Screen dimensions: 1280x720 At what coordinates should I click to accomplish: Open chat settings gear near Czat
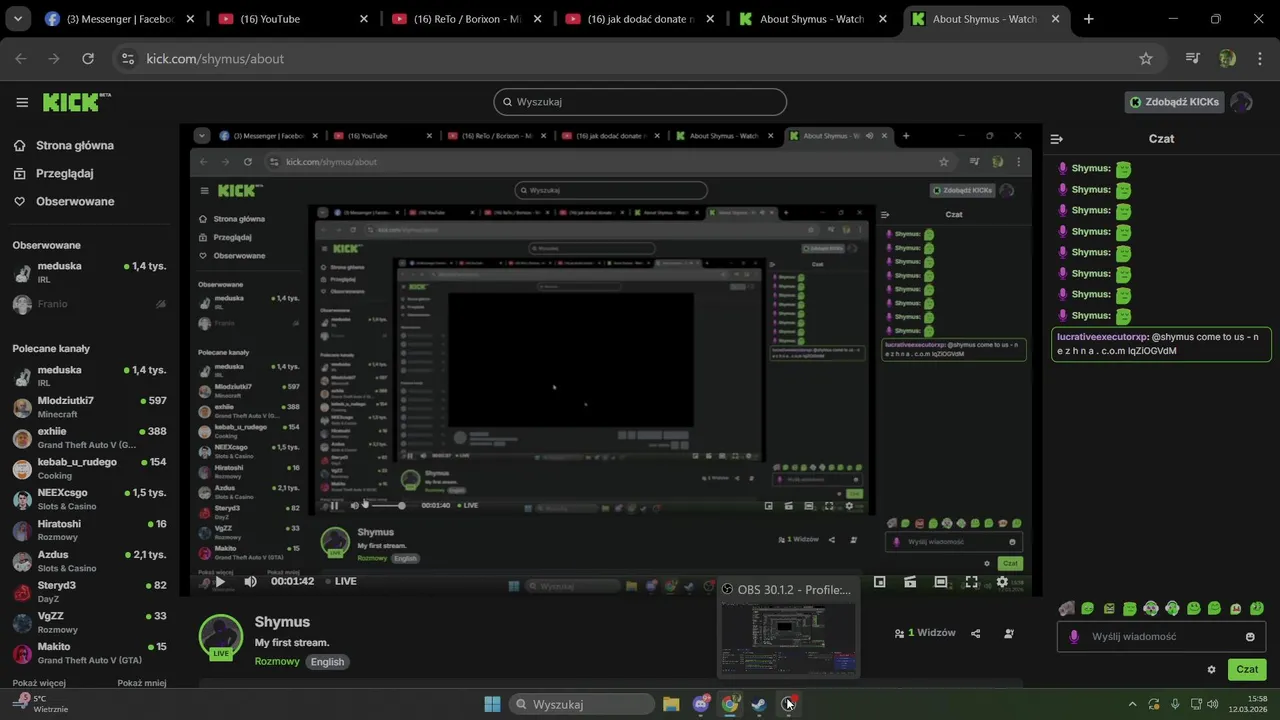coord(1211,669)
